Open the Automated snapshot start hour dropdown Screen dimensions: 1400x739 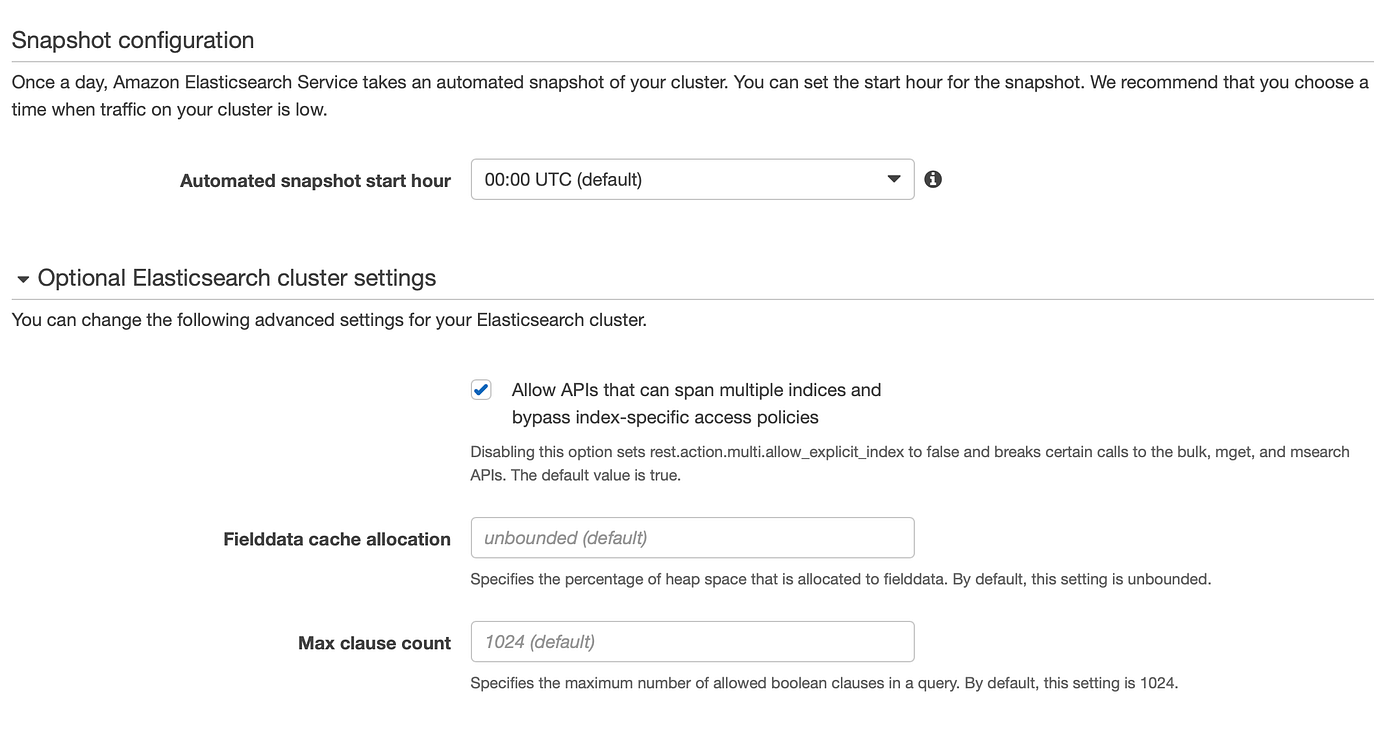692,179
